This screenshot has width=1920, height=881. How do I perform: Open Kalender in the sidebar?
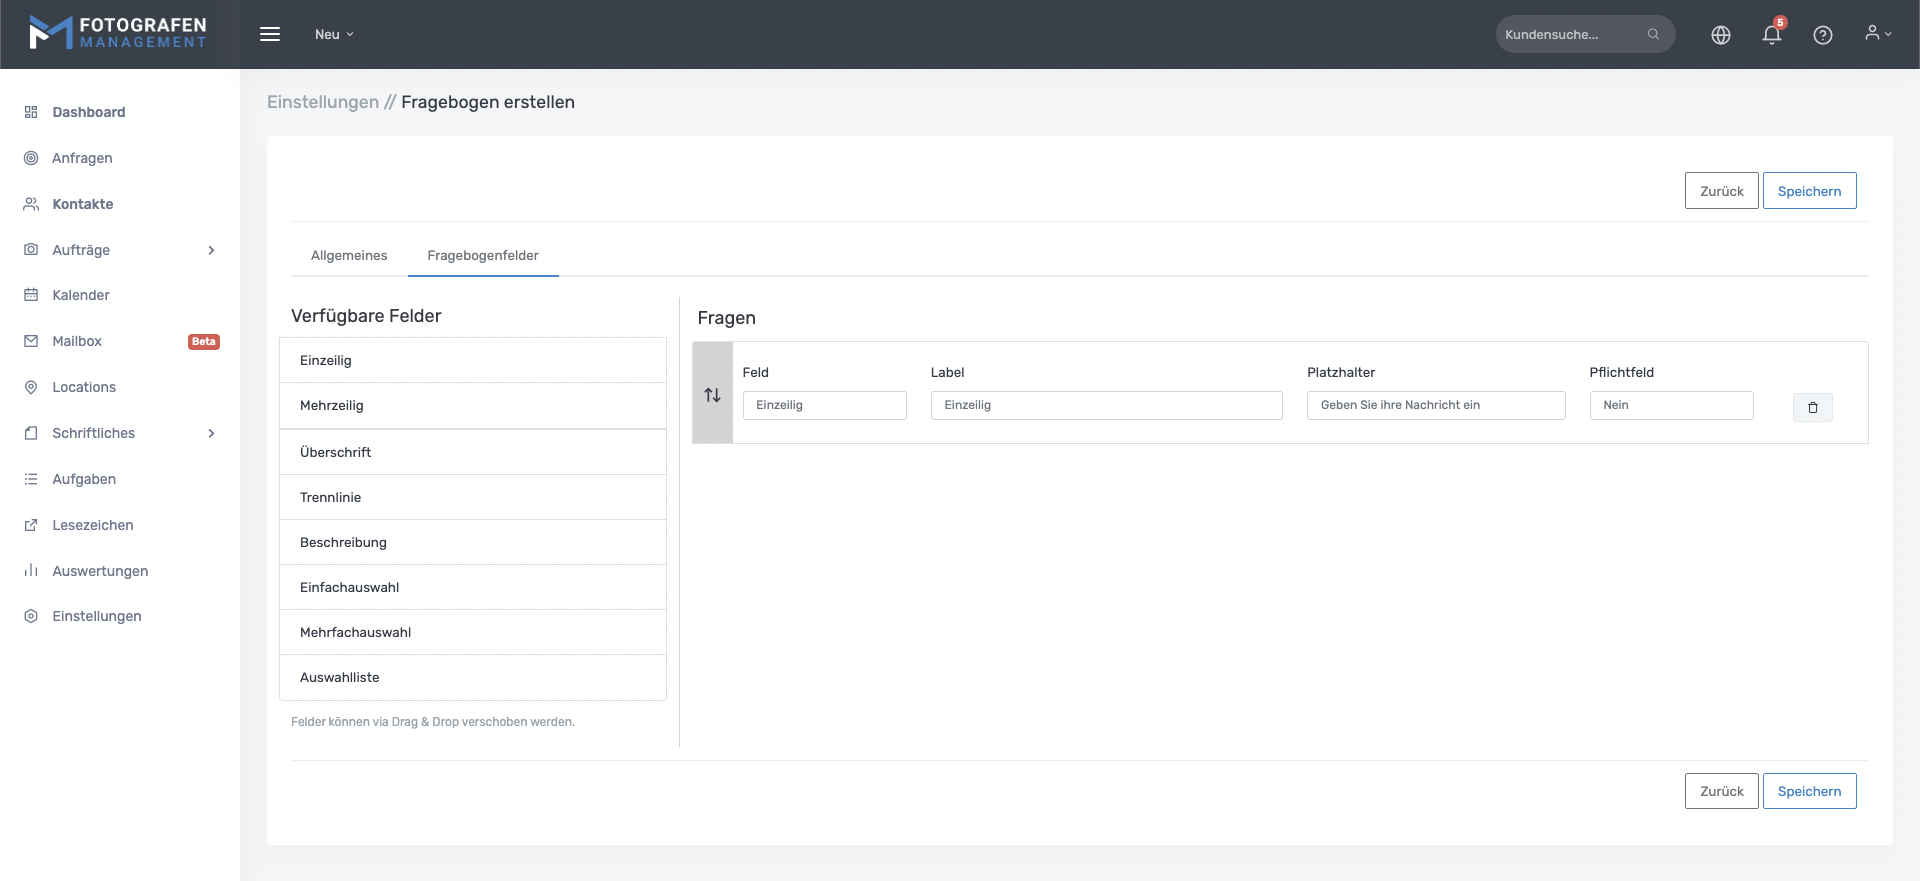(81, 295)
